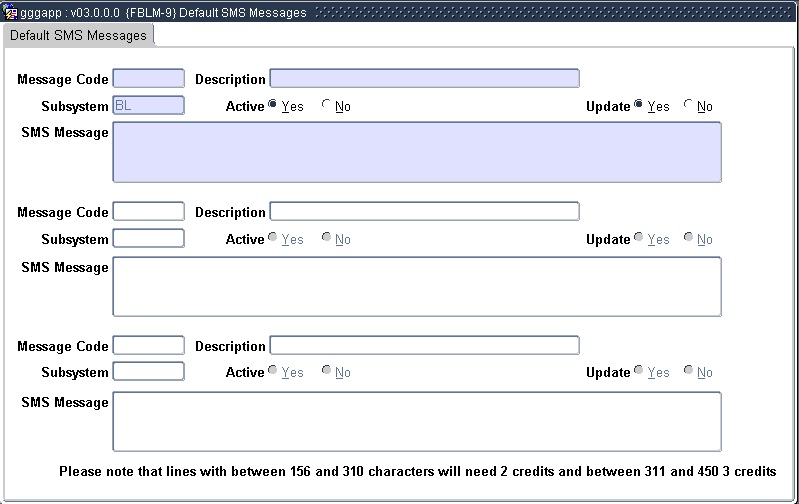799x504 pixels.
Task: Choose Update Yes in the second record
Action: click(x=639, y=239)
